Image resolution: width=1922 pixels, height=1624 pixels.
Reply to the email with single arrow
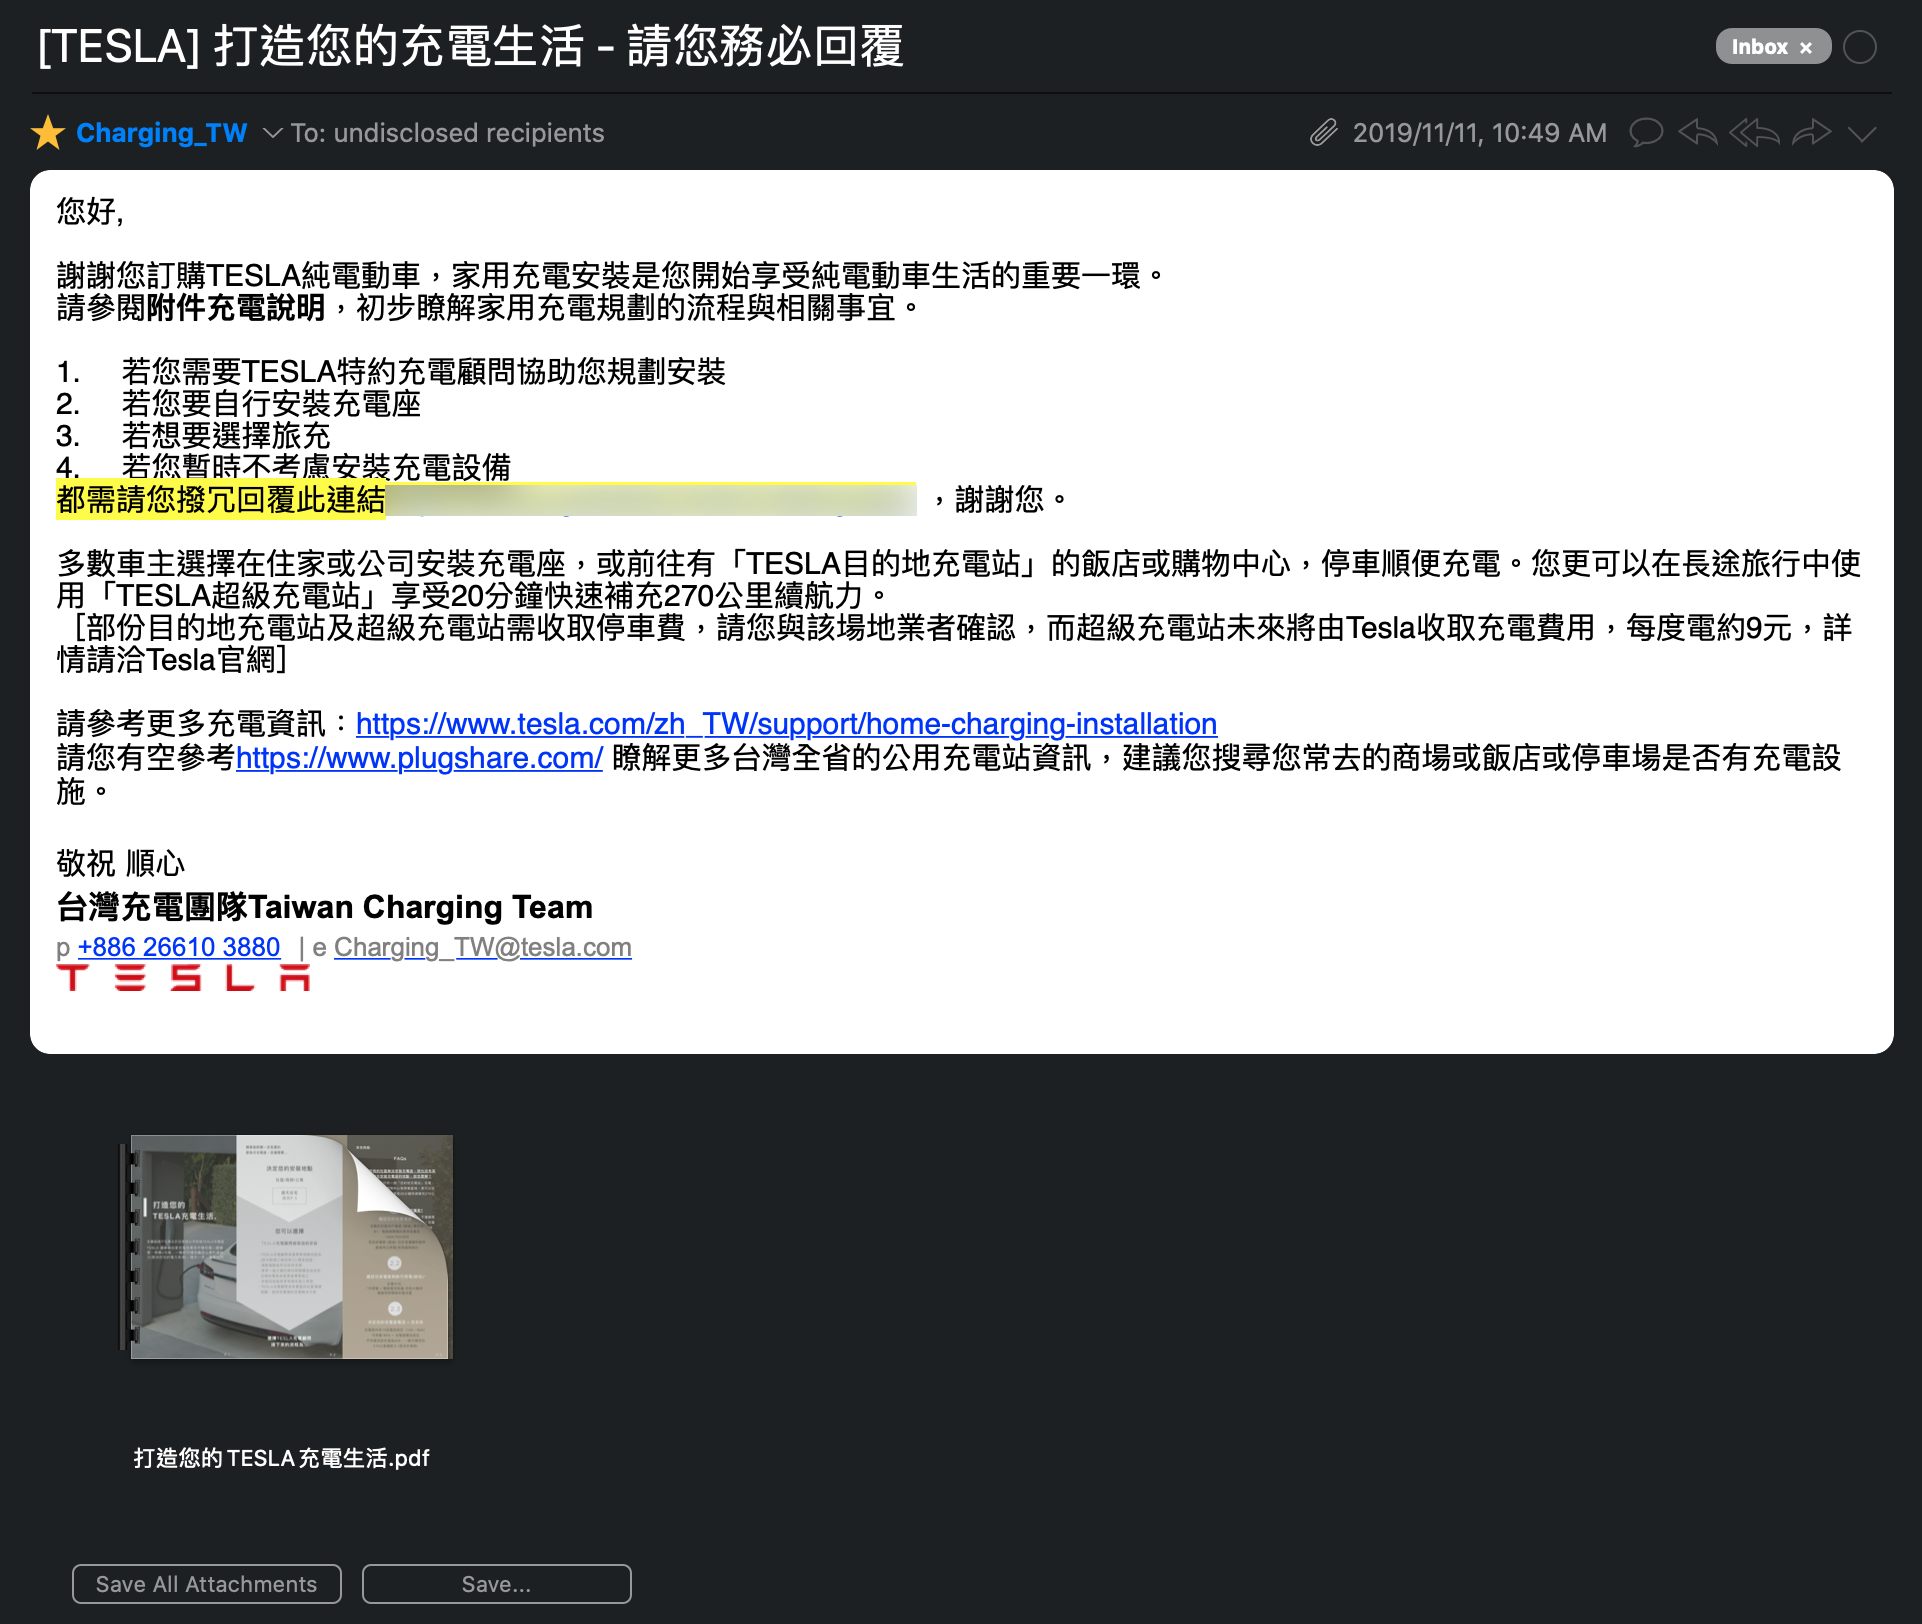point(1698,133)
